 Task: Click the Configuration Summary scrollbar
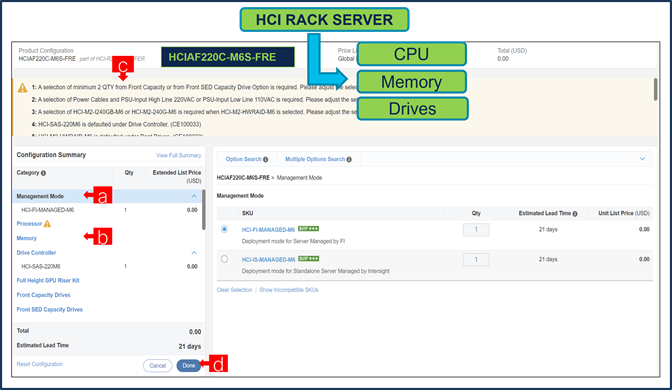point(204,210)
